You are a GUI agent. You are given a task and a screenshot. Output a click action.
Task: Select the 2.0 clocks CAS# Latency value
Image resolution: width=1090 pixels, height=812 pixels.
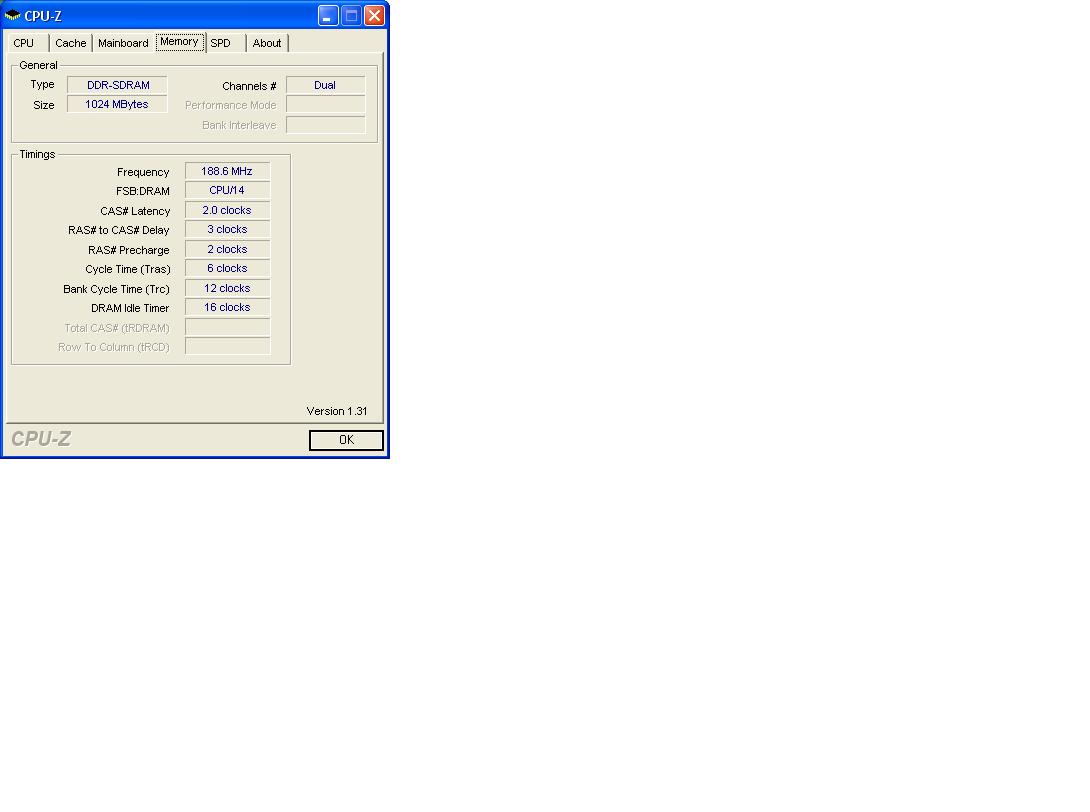pos(227,210)
